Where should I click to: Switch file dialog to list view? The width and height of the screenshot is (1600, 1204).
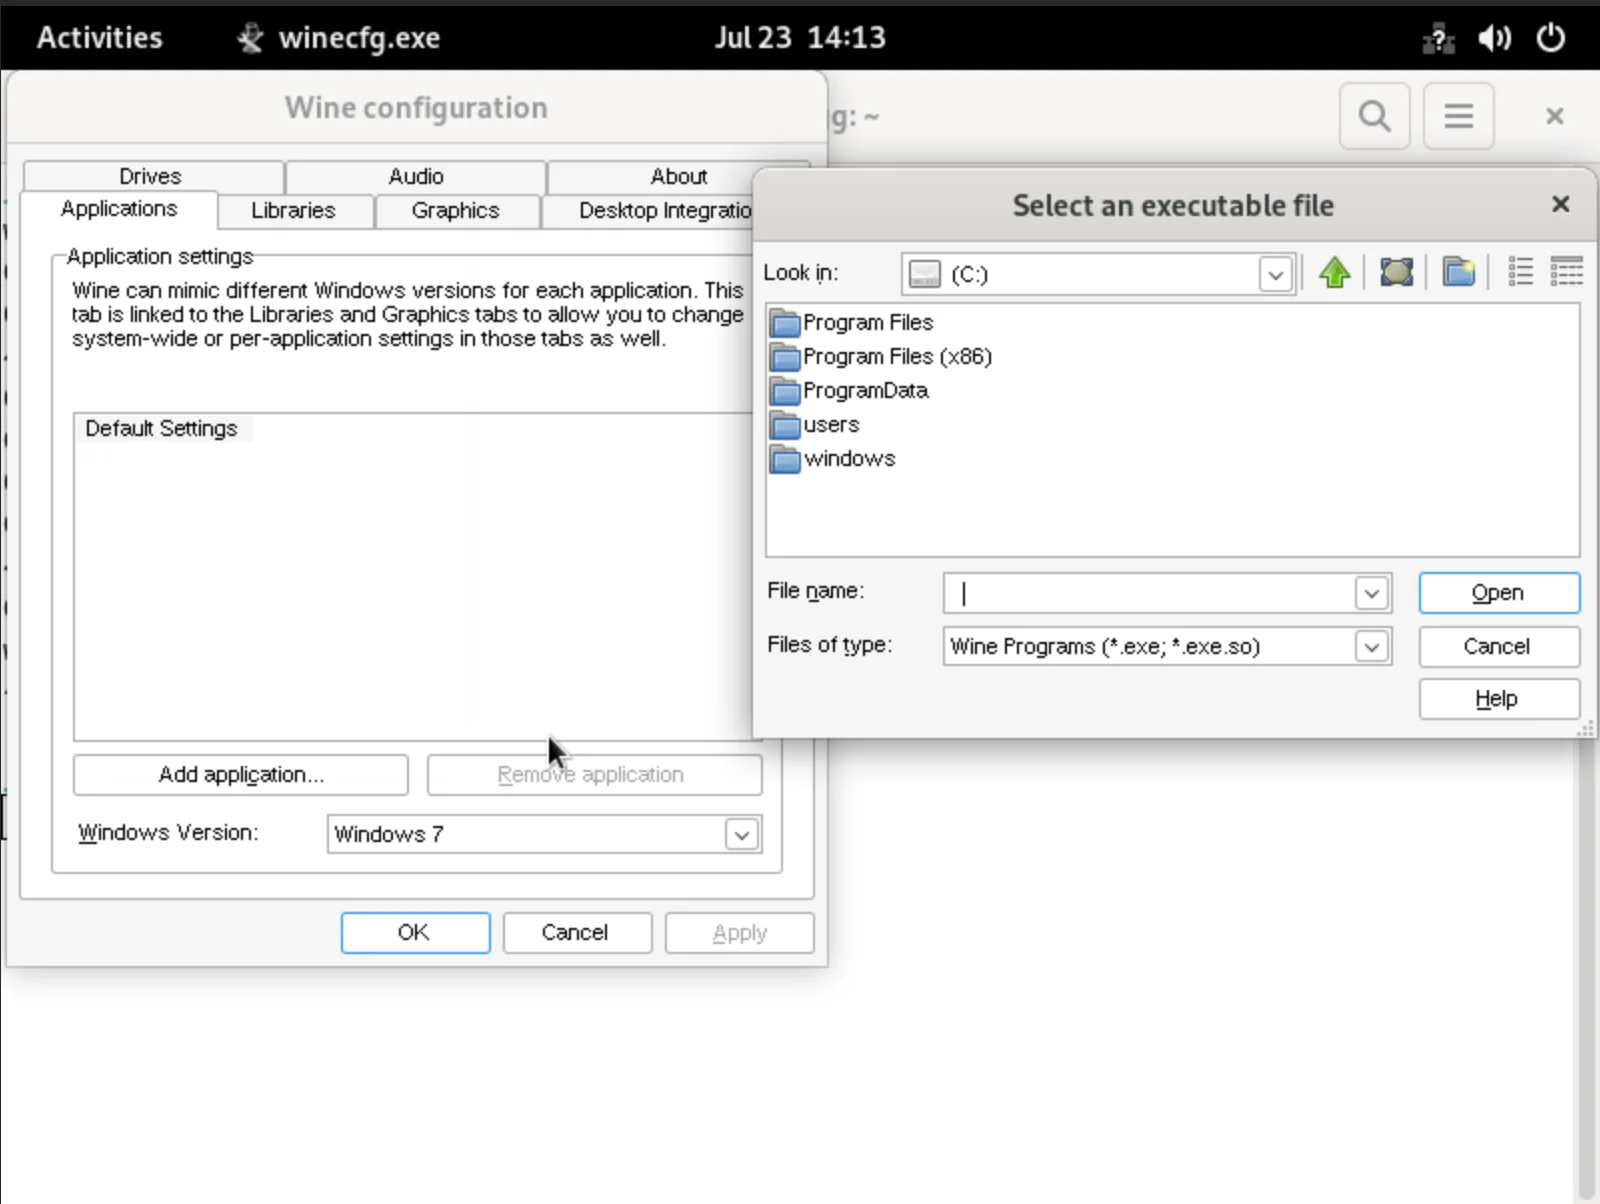tap(1520, 272)
